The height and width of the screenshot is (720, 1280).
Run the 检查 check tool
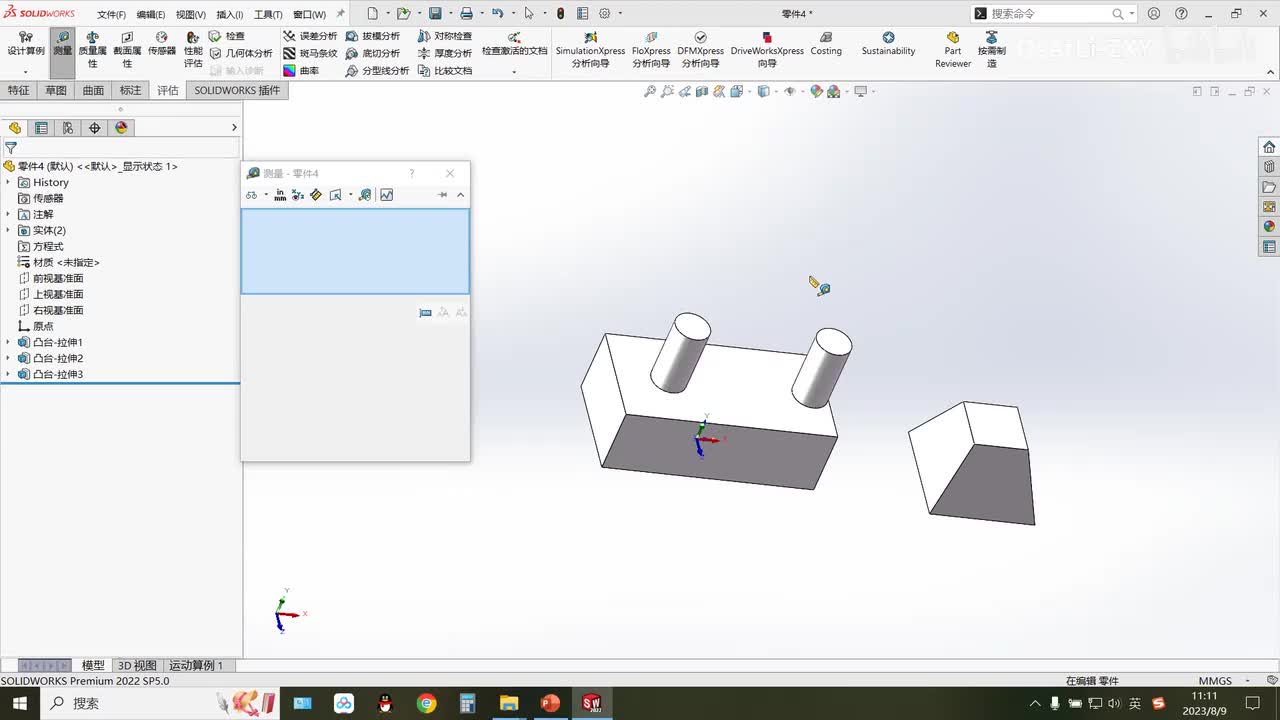(227, 36)
